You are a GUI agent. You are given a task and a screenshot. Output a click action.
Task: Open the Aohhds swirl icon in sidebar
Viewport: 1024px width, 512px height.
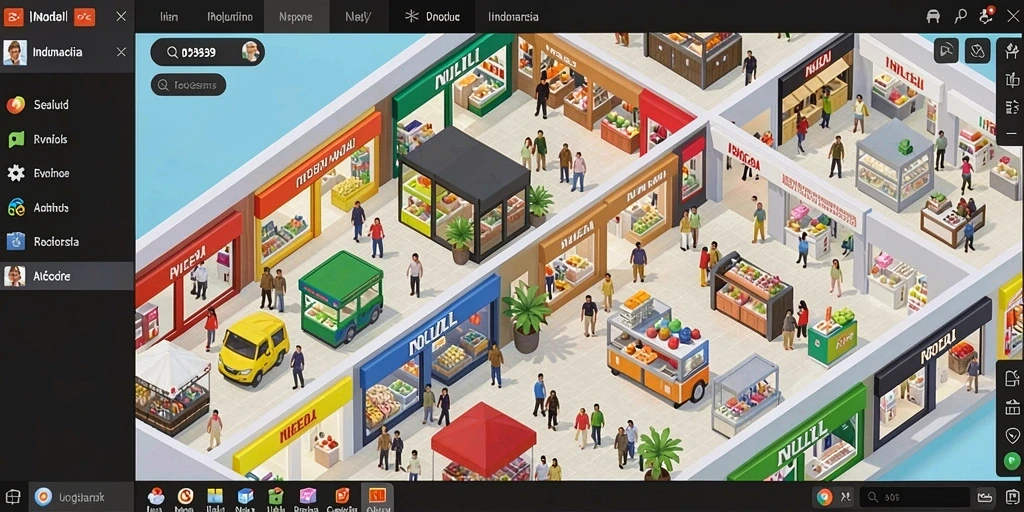click(16, 208)
